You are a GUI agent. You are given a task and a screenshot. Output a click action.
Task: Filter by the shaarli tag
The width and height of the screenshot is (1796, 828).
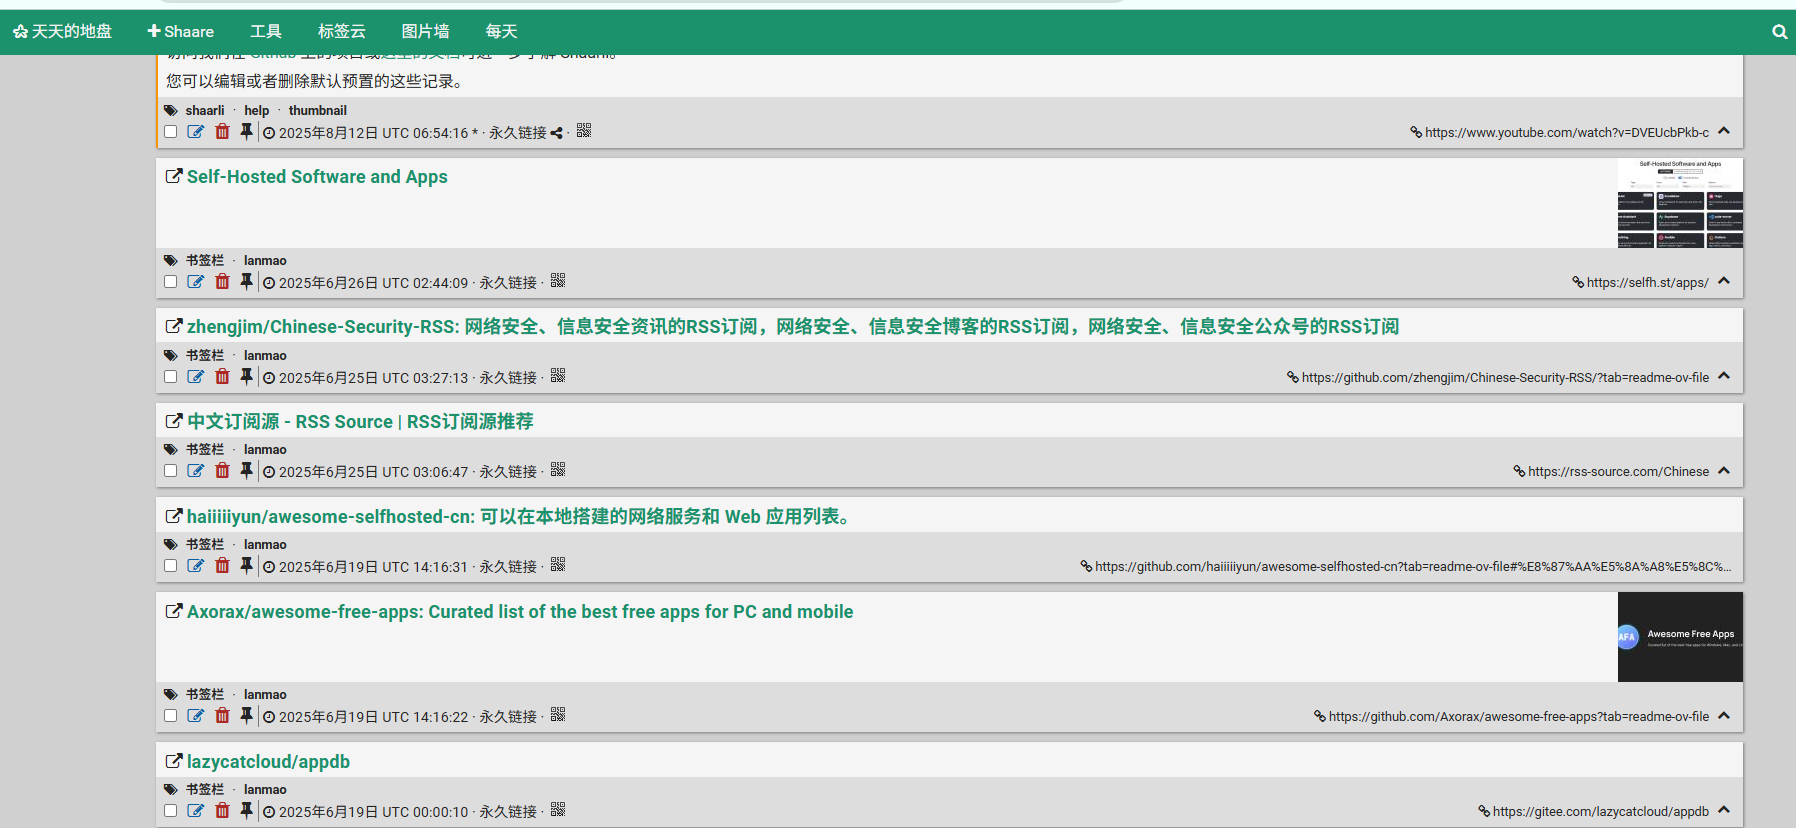click(205, 111)
